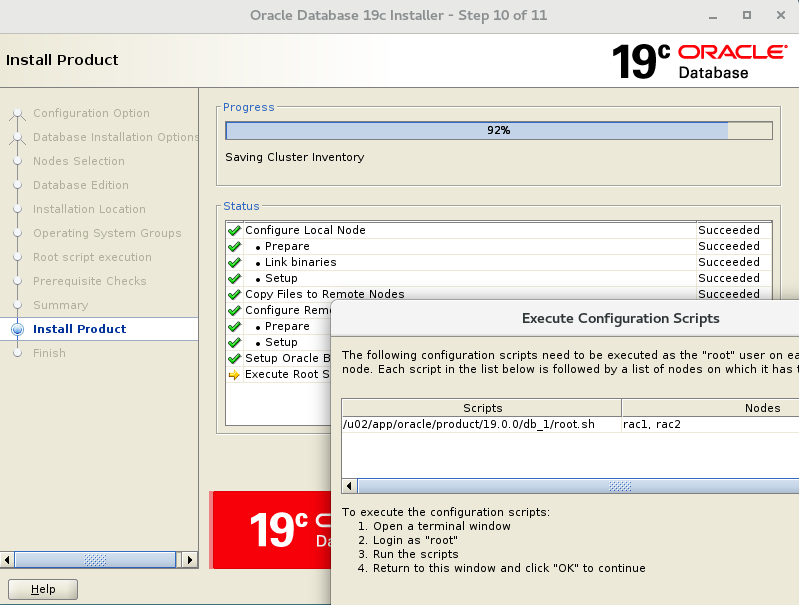
Task: Click the Install Product step bullet icon
Action: pyautogui.click(x=17, y=329)
